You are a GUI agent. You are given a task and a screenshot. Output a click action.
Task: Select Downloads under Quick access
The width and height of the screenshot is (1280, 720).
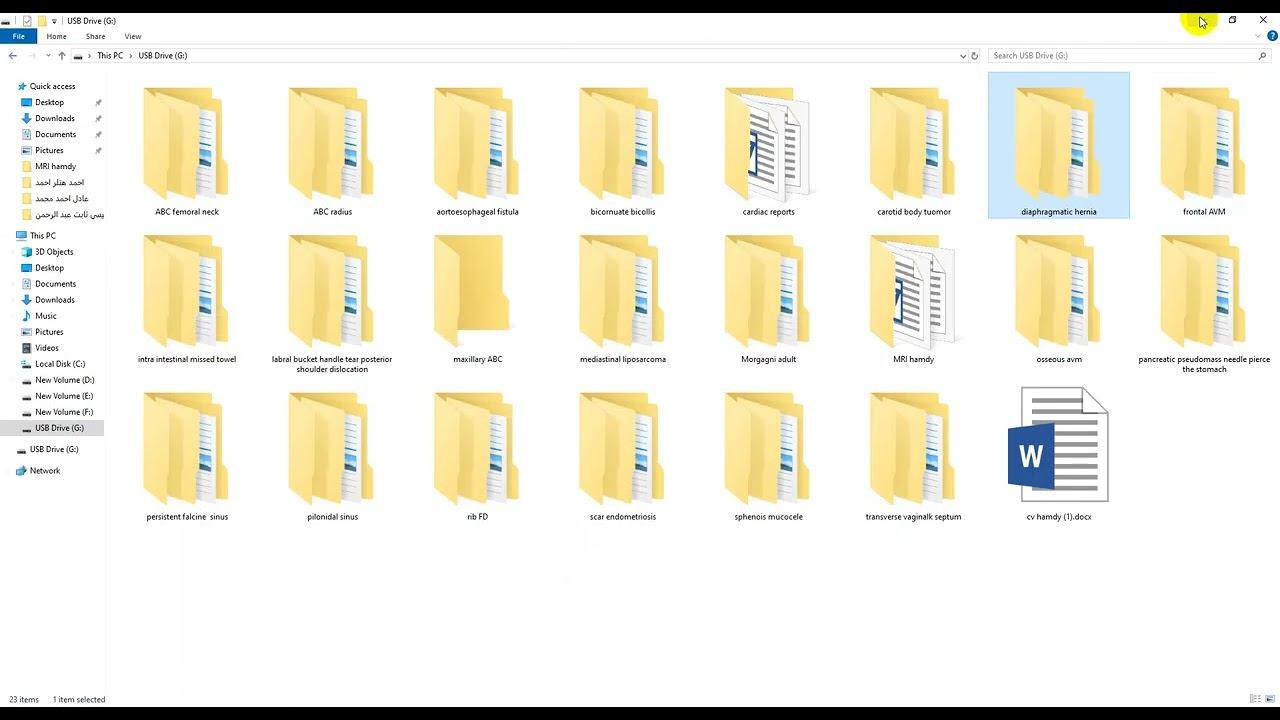(55, 118)
